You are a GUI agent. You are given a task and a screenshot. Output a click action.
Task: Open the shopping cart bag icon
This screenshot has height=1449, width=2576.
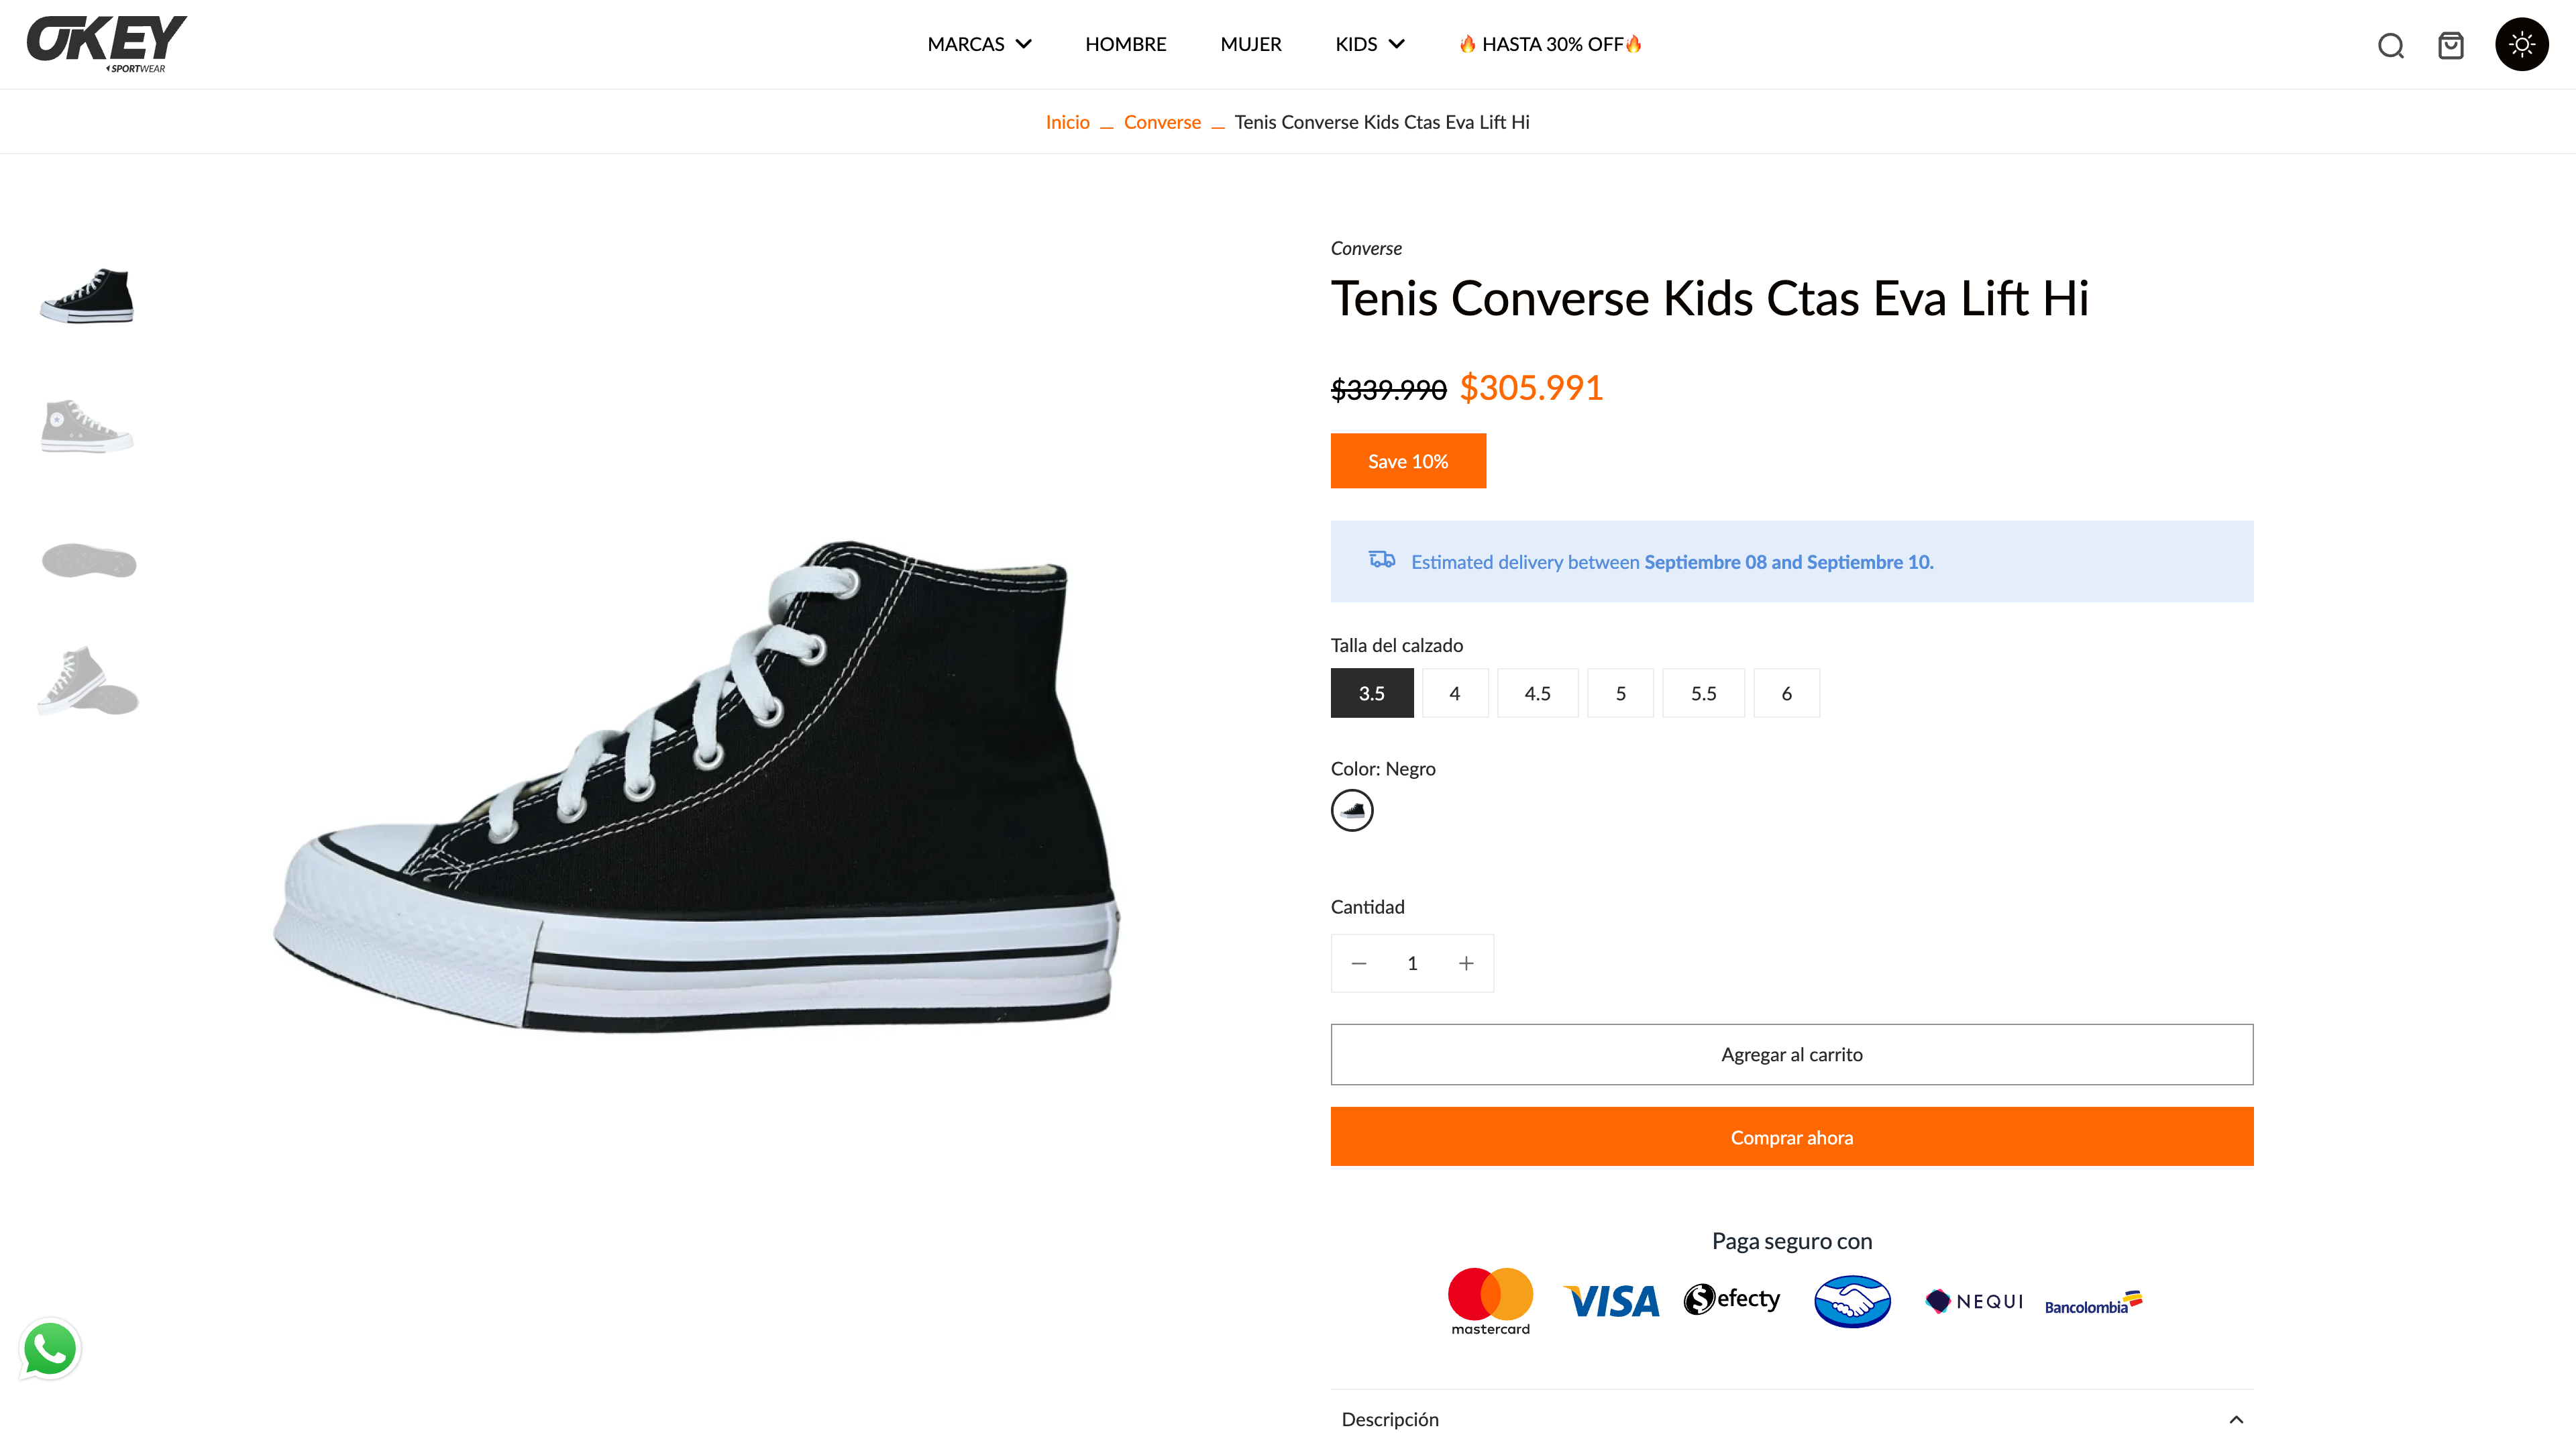point(2450,45)
